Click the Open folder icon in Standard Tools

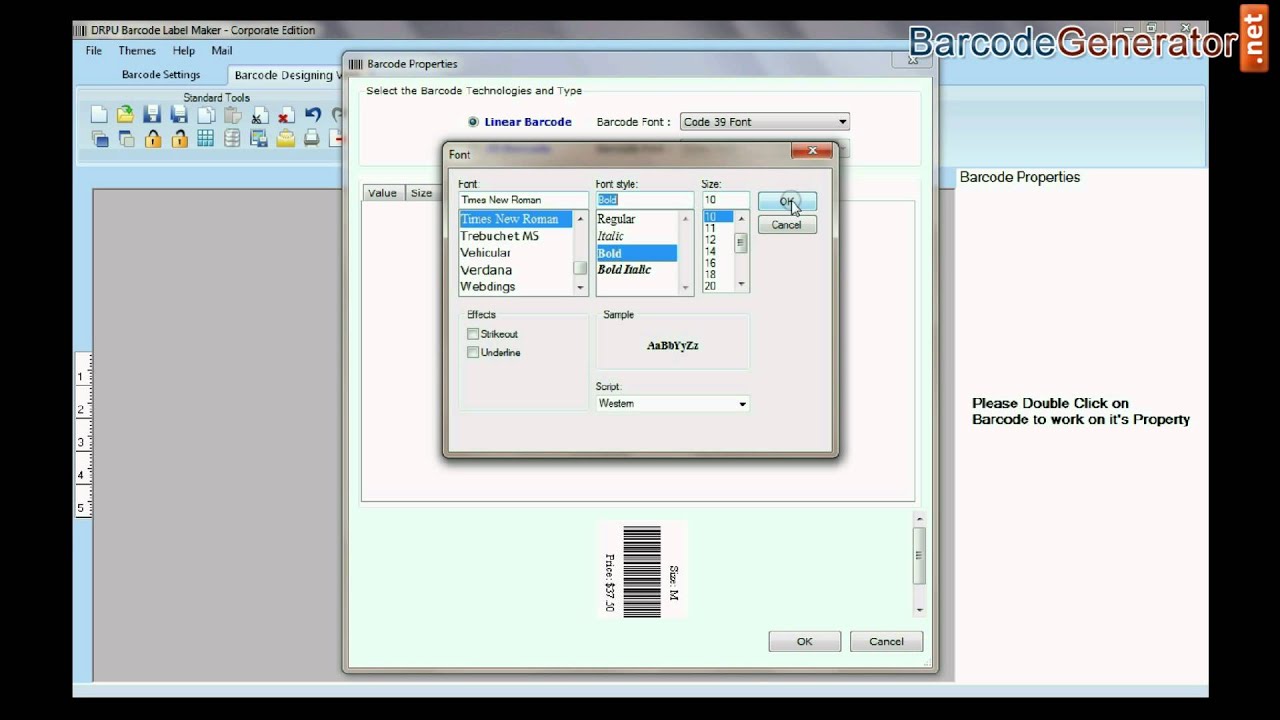tap(125, 115)
